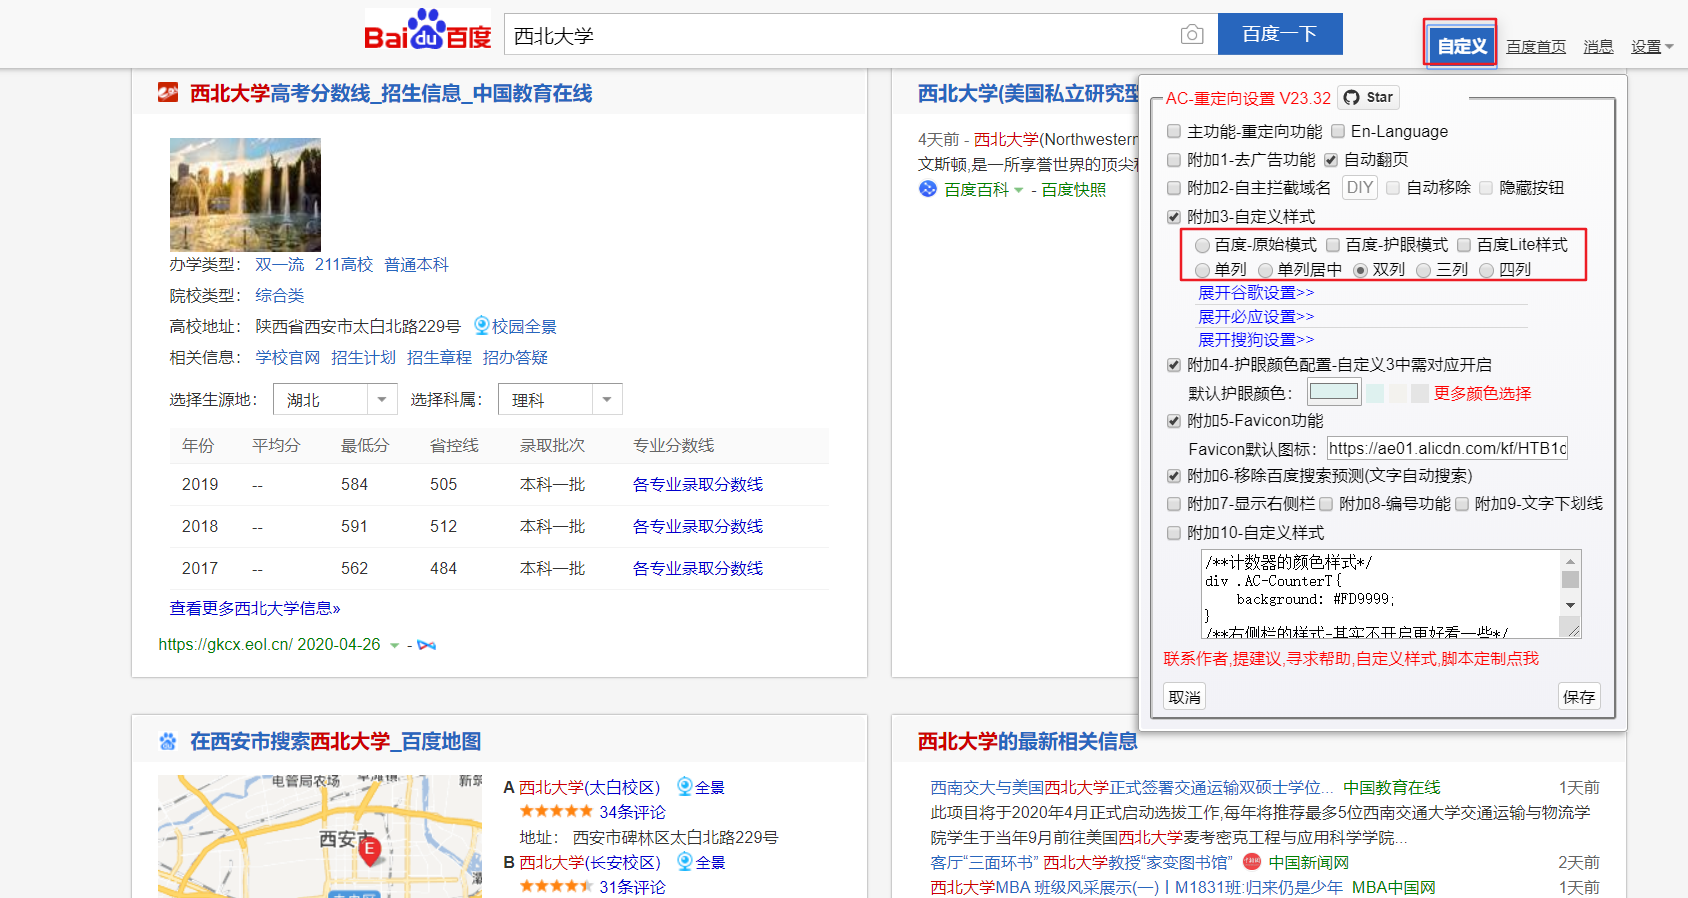Image resolution: width=1688 pixels, height=898 pixels.
Task: Click the Baidu paw icon beside 百度百科
Action: coord(928,189)
